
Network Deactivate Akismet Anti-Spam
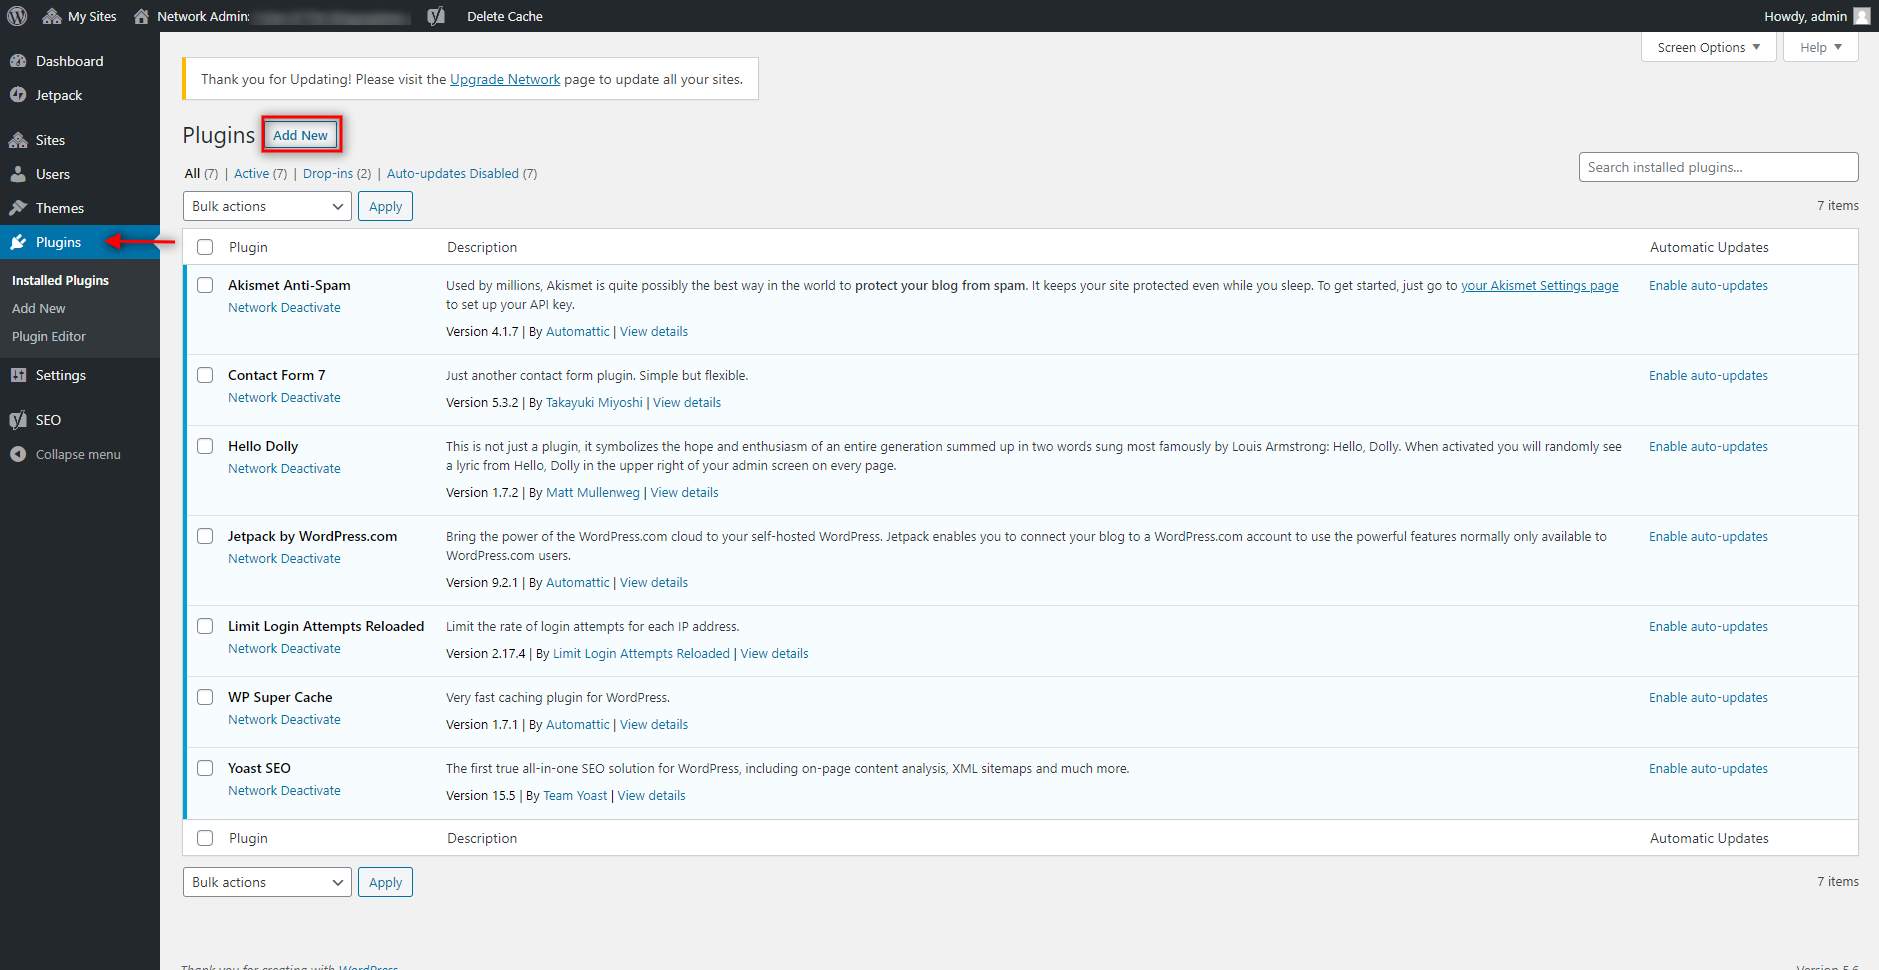(284, 308)
